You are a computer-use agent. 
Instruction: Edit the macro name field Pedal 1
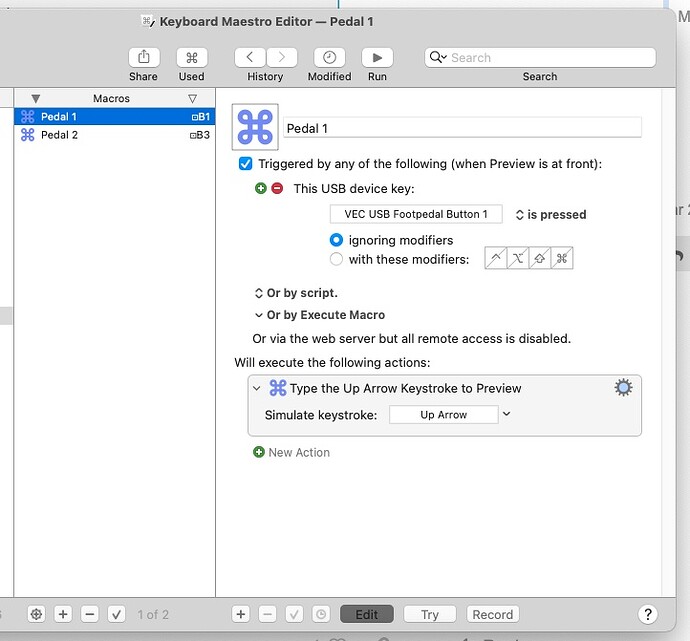(x=462, y=128)
